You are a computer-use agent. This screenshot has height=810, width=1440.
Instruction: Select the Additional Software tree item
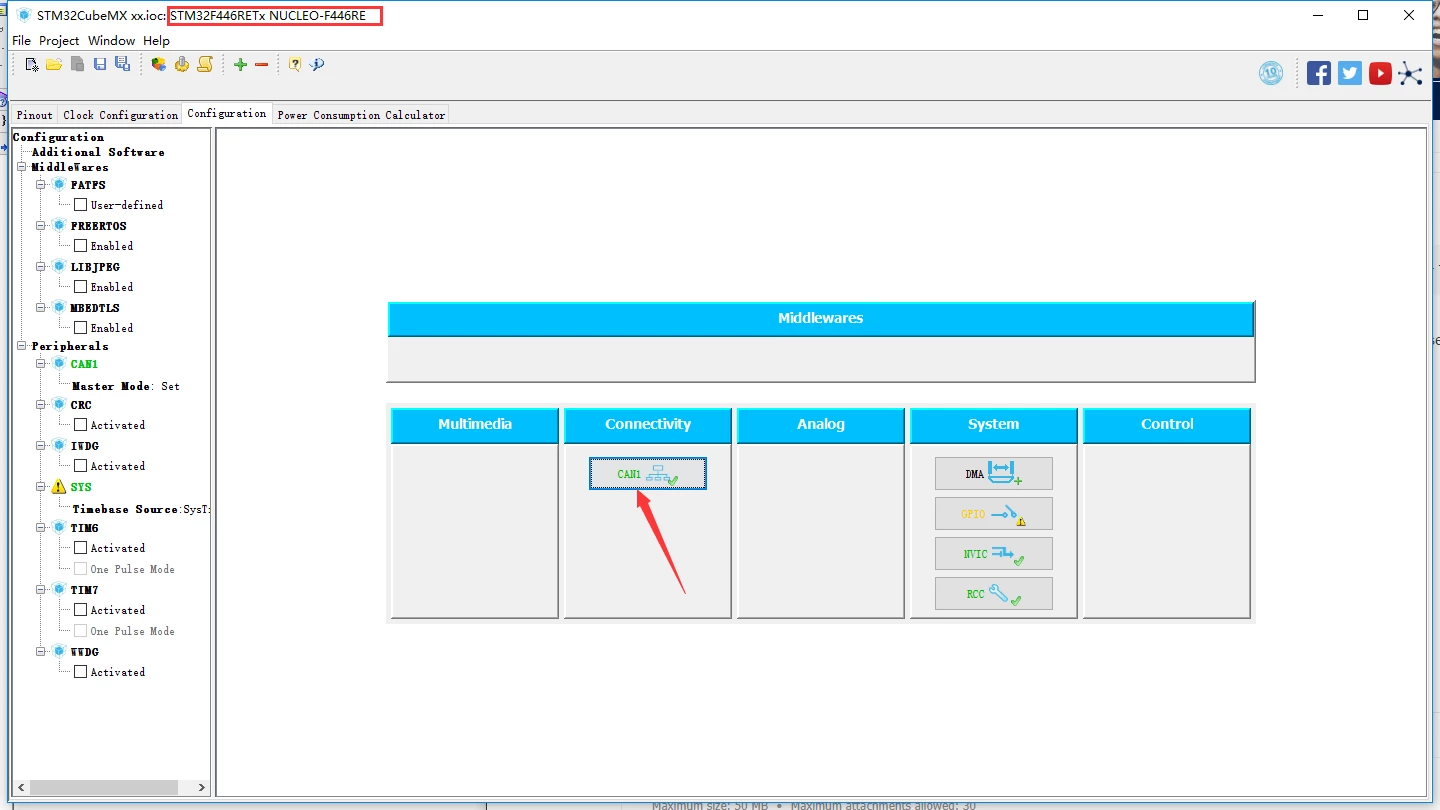tap(98, 152)
